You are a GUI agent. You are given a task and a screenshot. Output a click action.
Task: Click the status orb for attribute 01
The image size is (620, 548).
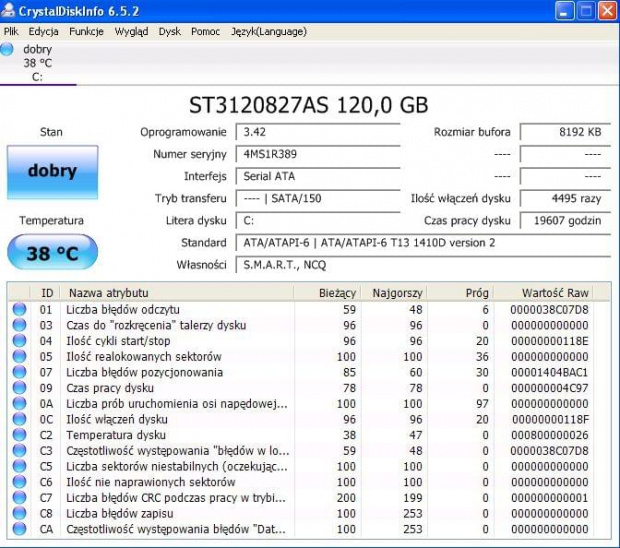coord(19,310)
